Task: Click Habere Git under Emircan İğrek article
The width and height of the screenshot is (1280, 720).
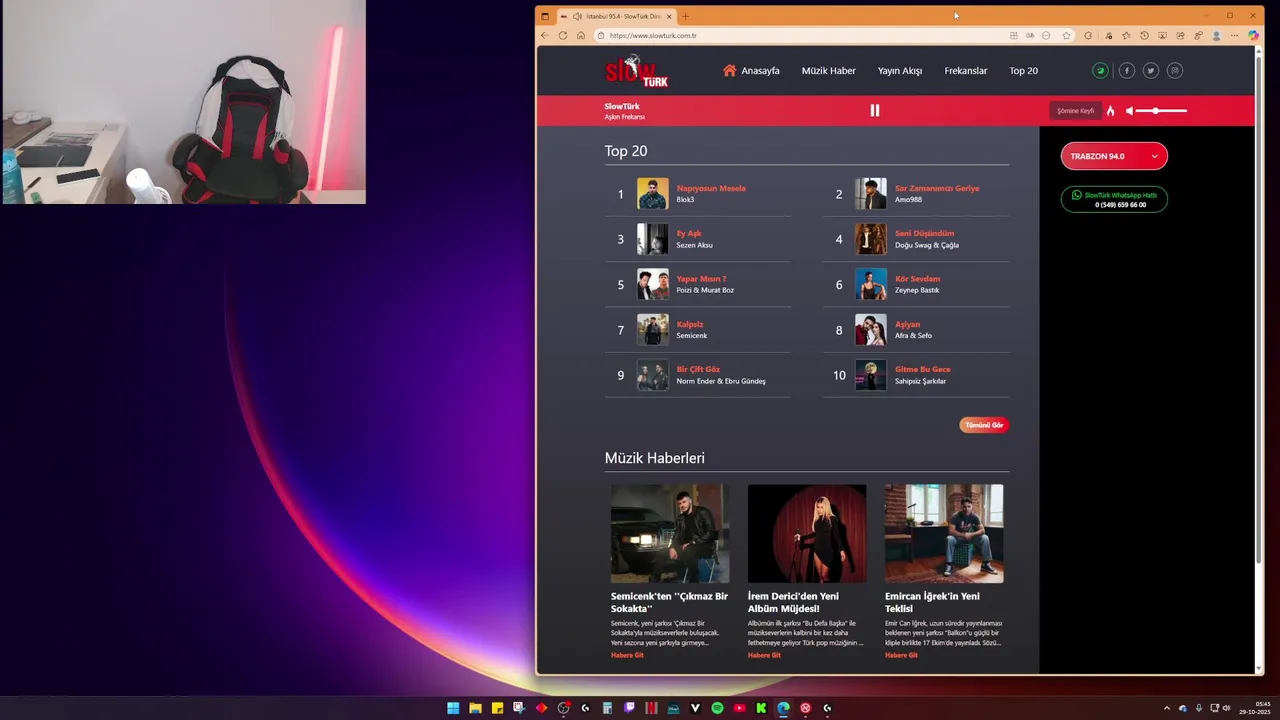Action: pyautogui.click(x=901, y=655)
